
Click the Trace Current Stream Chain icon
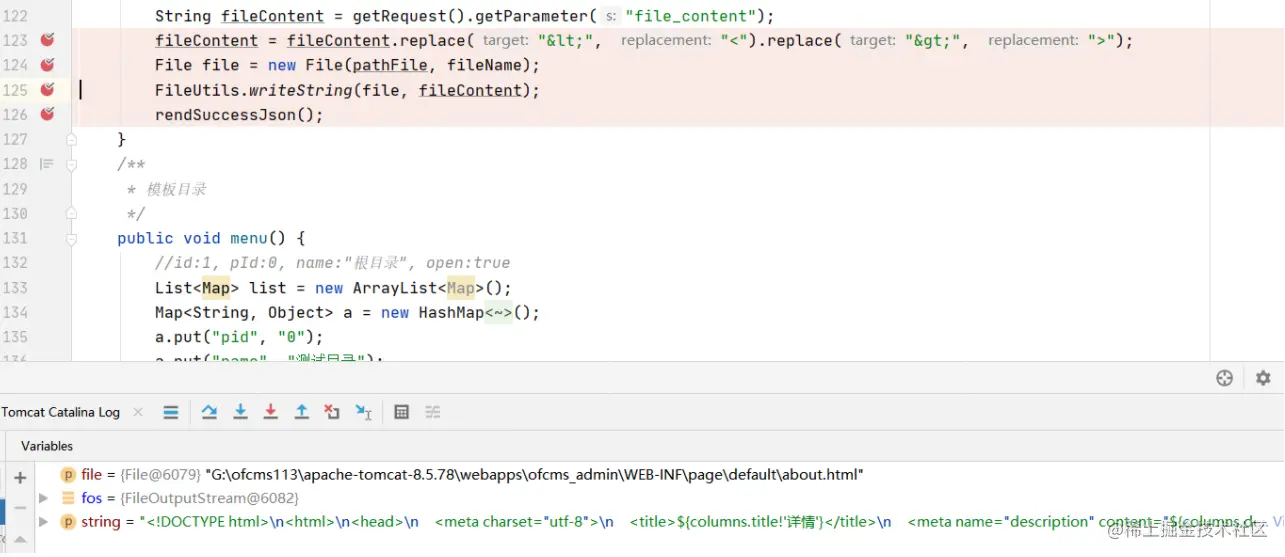pos(433,412)
